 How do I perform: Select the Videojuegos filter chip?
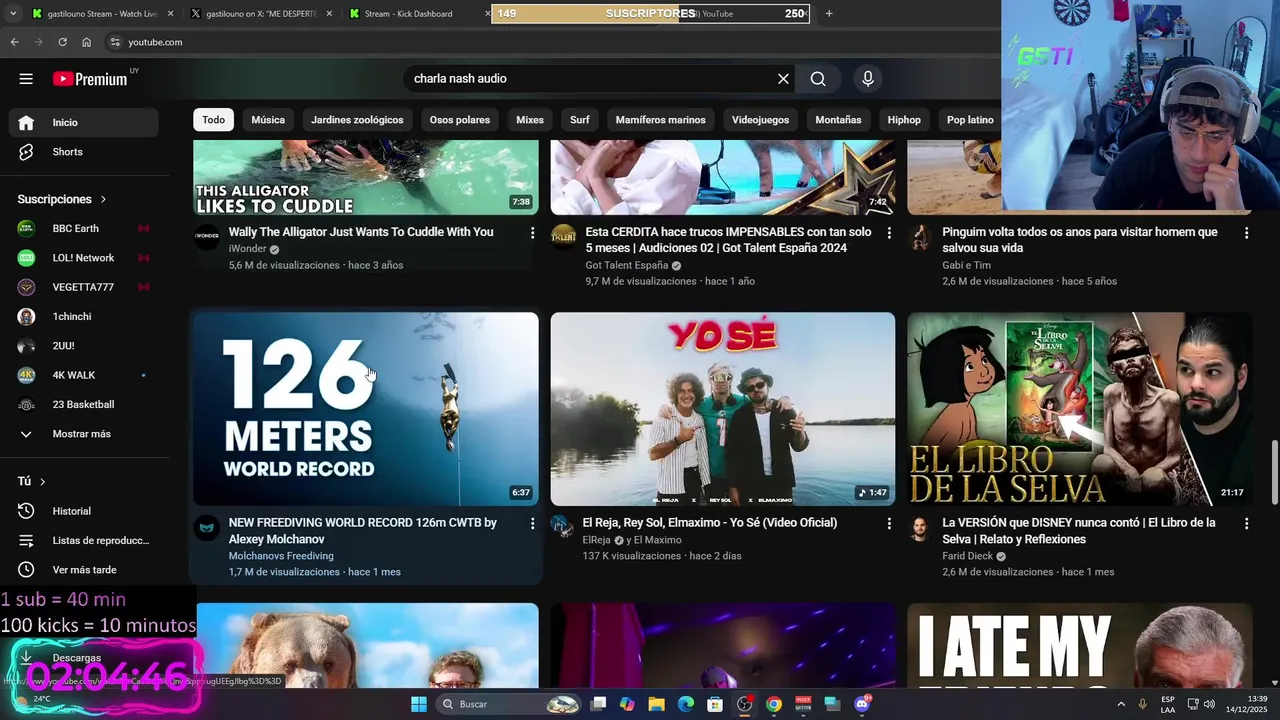760,120
